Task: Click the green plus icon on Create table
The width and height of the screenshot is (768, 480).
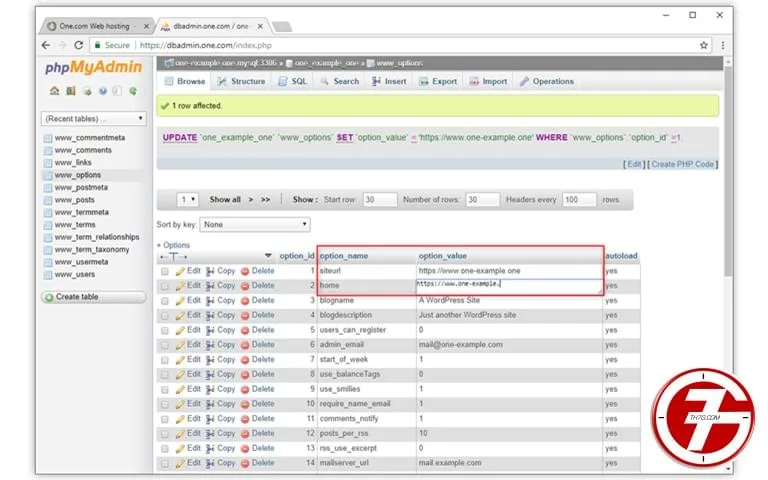Action: pos(49,297)
